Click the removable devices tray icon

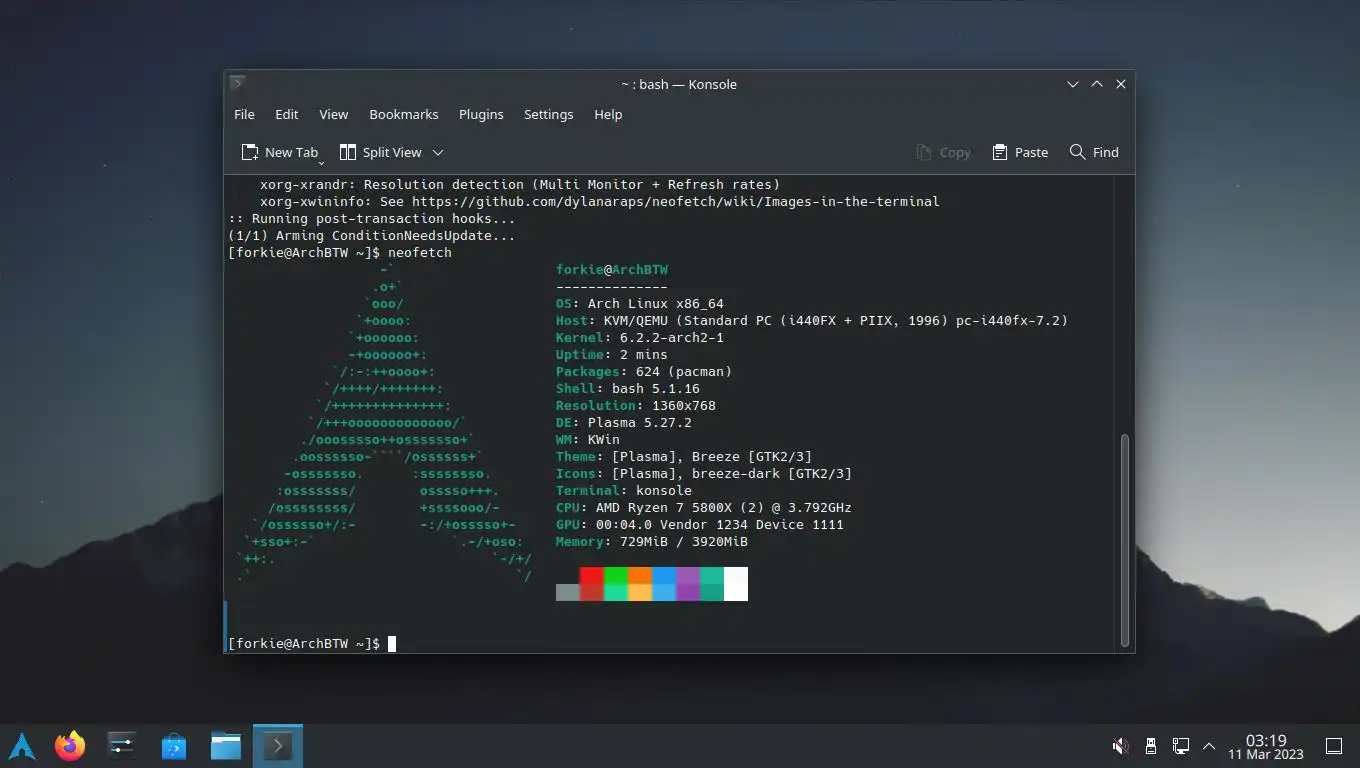click(x=1151, y=746)
